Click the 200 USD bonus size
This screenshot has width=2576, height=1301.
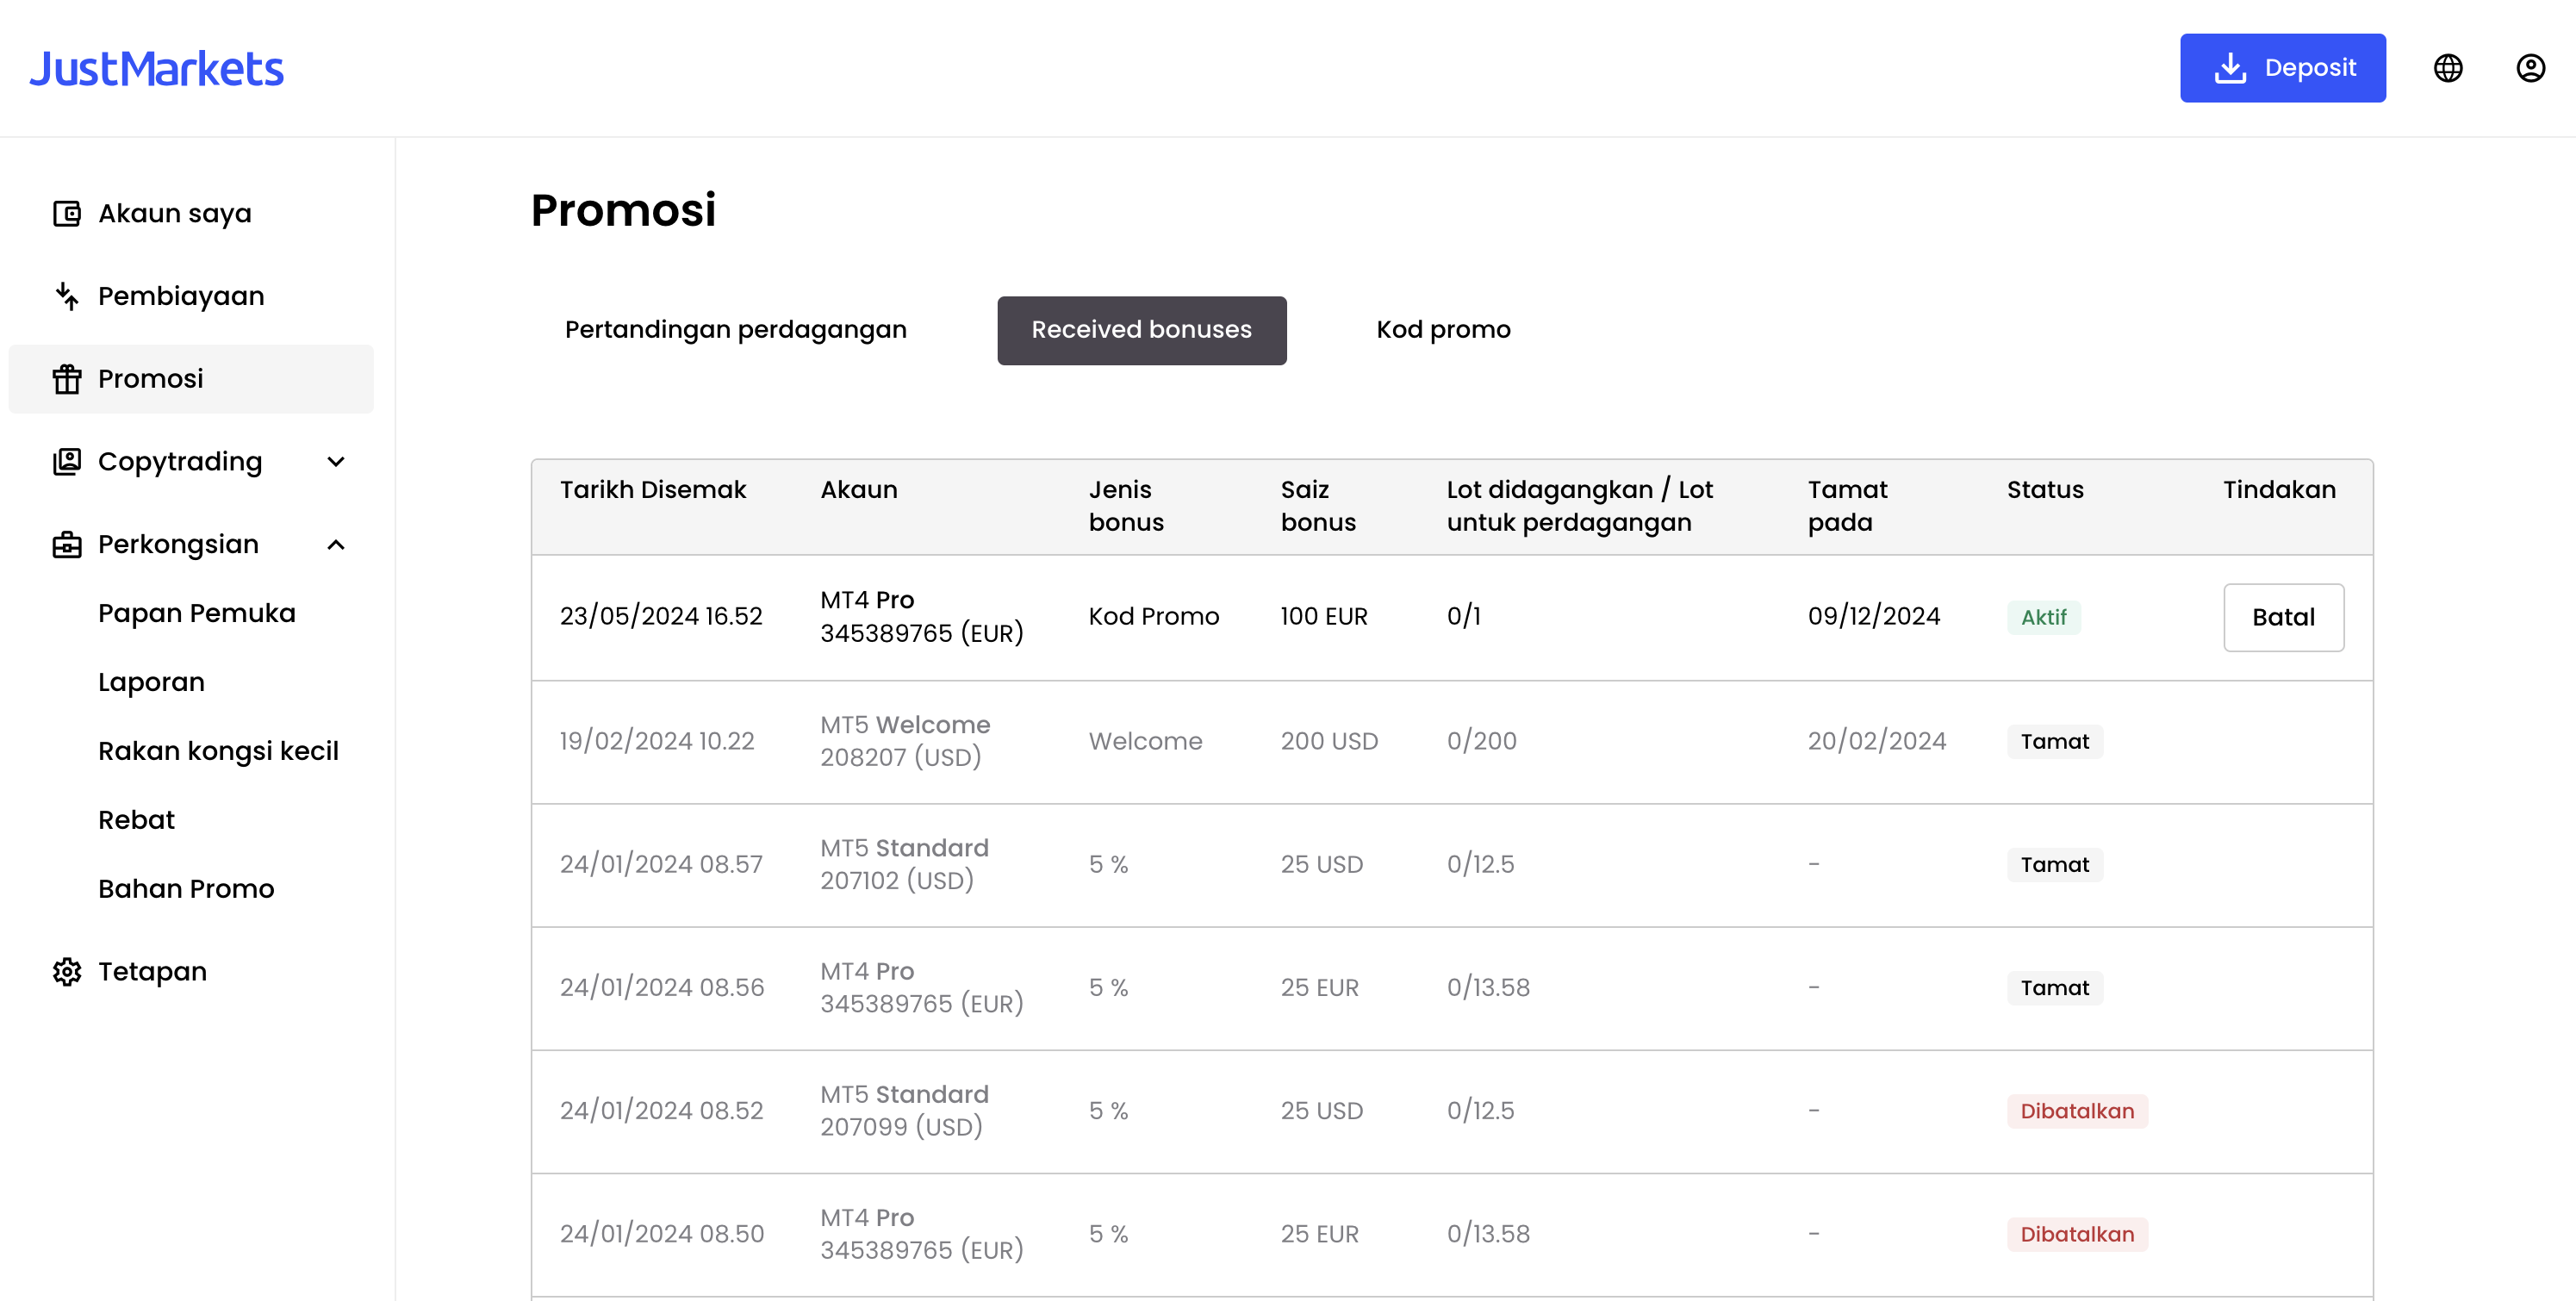tap(1329, 742)
